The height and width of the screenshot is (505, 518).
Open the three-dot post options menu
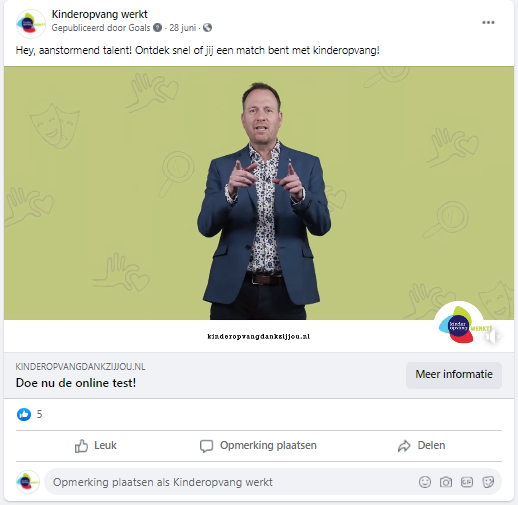click(488, 22)
